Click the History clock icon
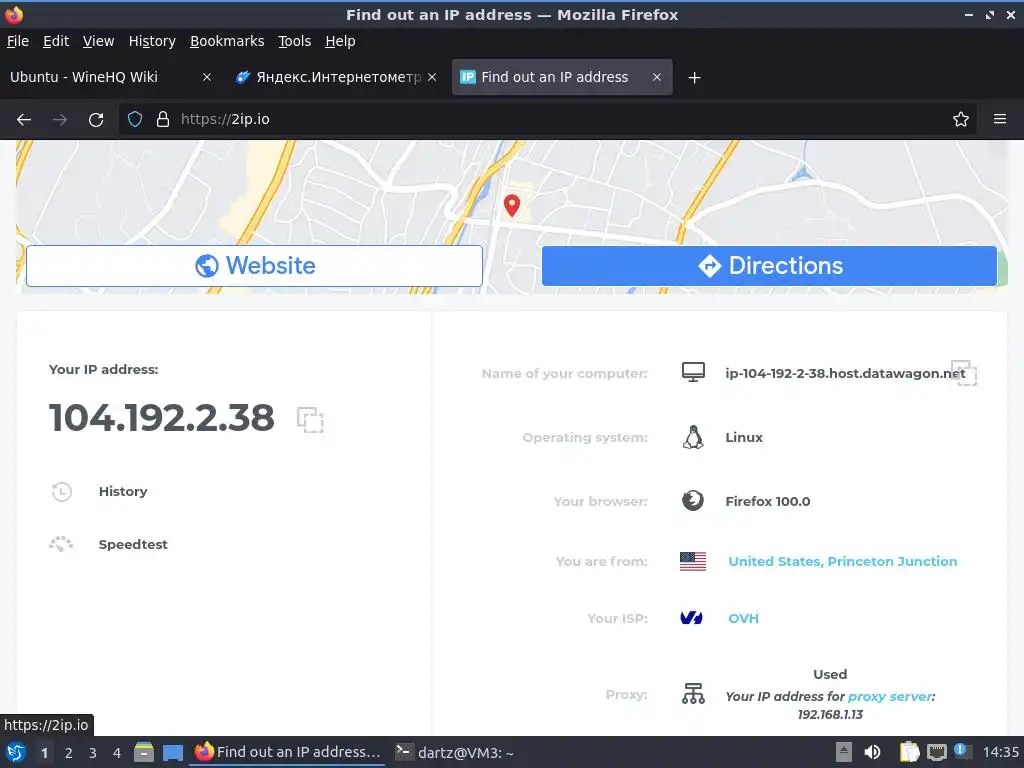 (61, 491)
